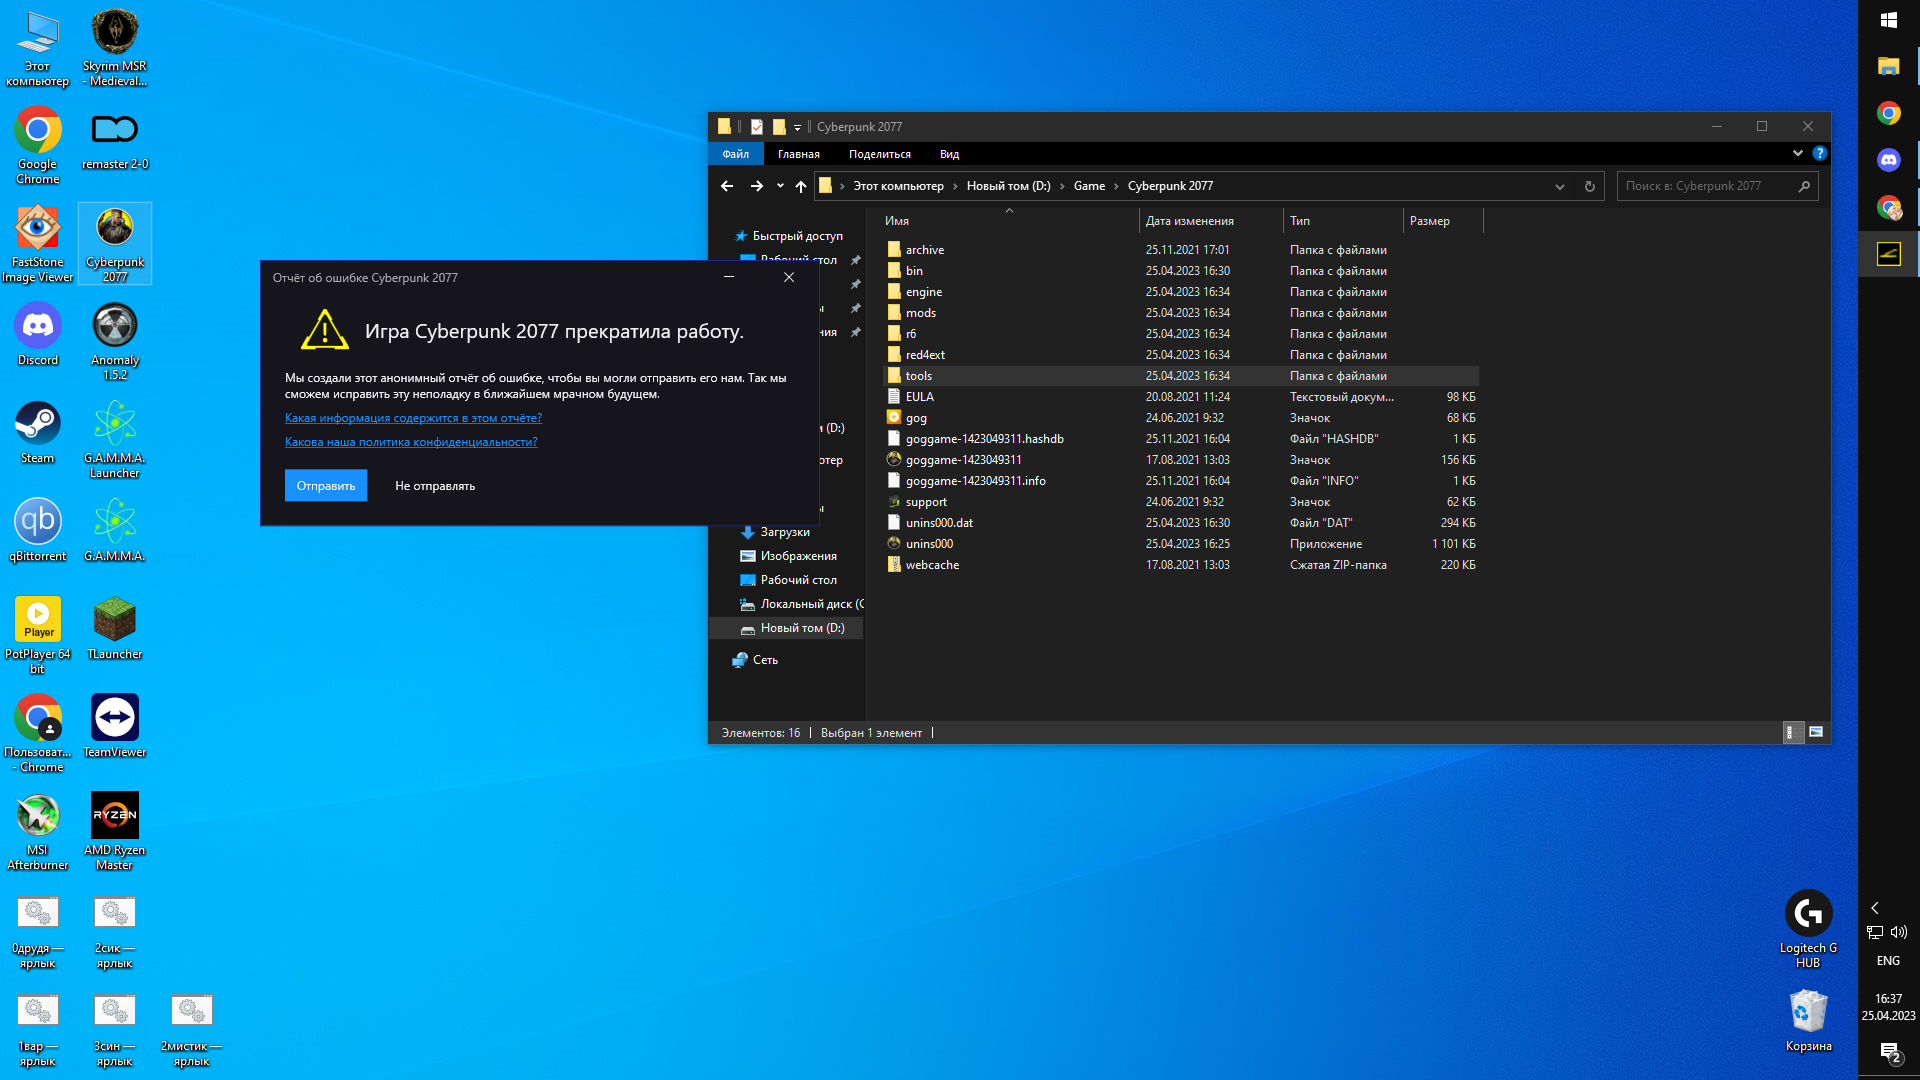Screen dimensions: 1920x1080
Task: Go up one folder level in Explorer
Action: click(800, 186)
